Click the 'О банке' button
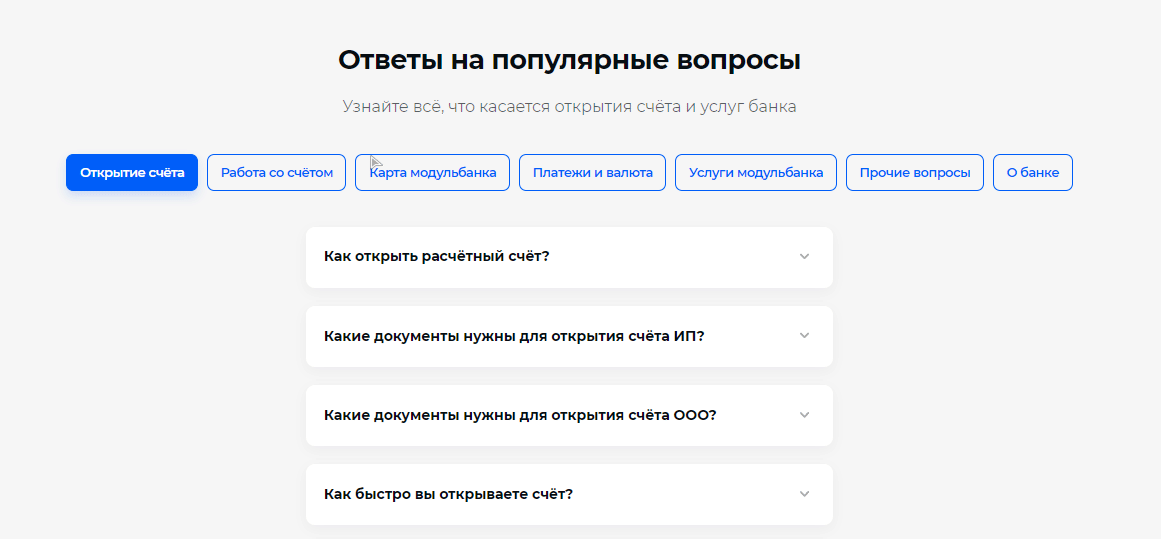1161x539 pixels. (x=1032, y=173)
